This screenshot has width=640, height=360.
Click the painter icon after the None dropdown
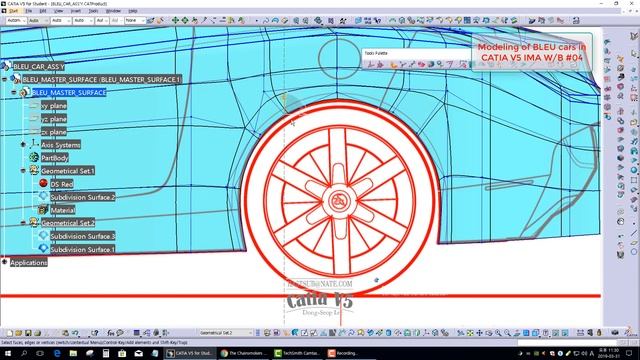151,20
